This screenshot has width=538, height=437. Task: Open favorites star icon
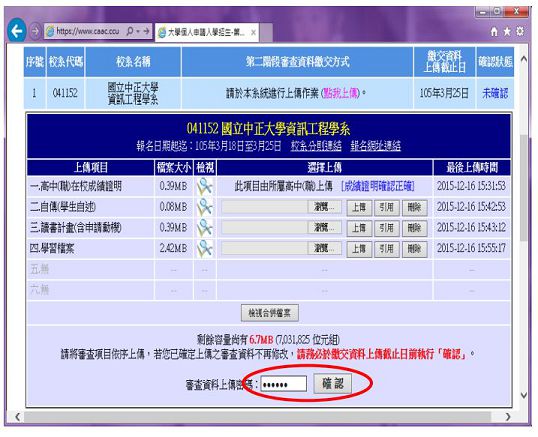coord(507,31)
